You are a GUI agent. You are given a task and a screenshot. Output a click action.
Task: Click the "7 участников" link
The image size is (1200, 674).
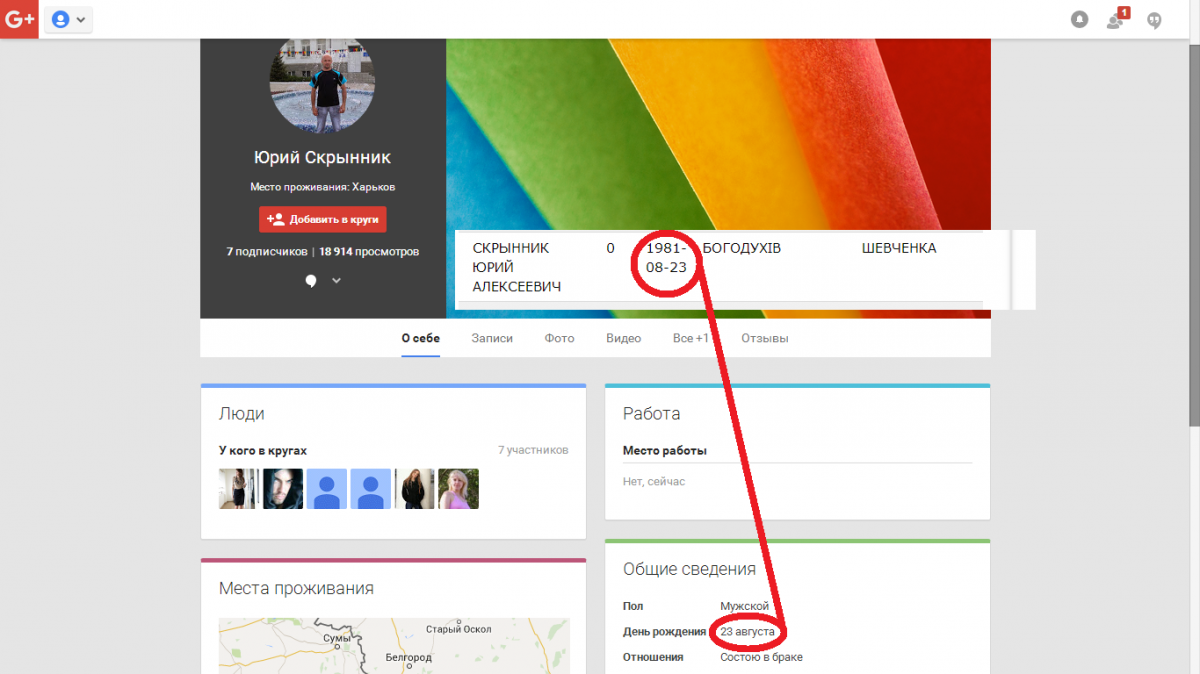[532, 450]
